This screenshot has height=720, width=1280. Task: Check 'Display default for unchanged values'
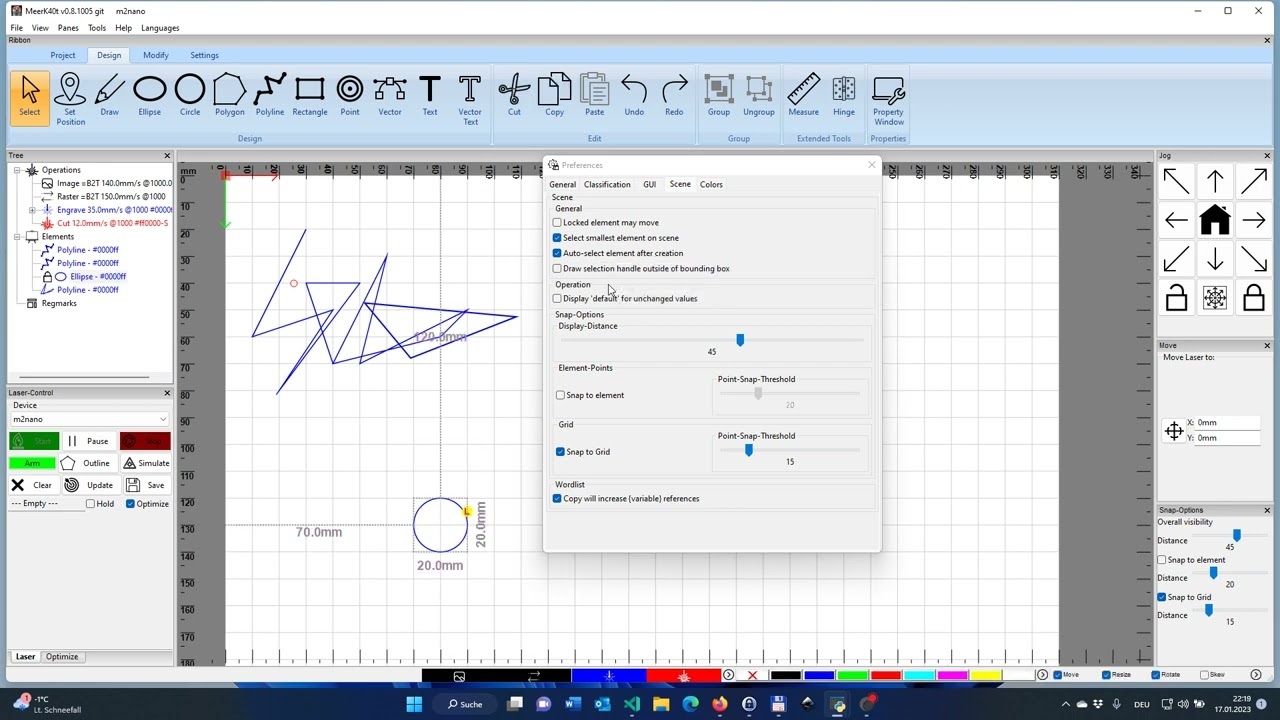point(557,298)
